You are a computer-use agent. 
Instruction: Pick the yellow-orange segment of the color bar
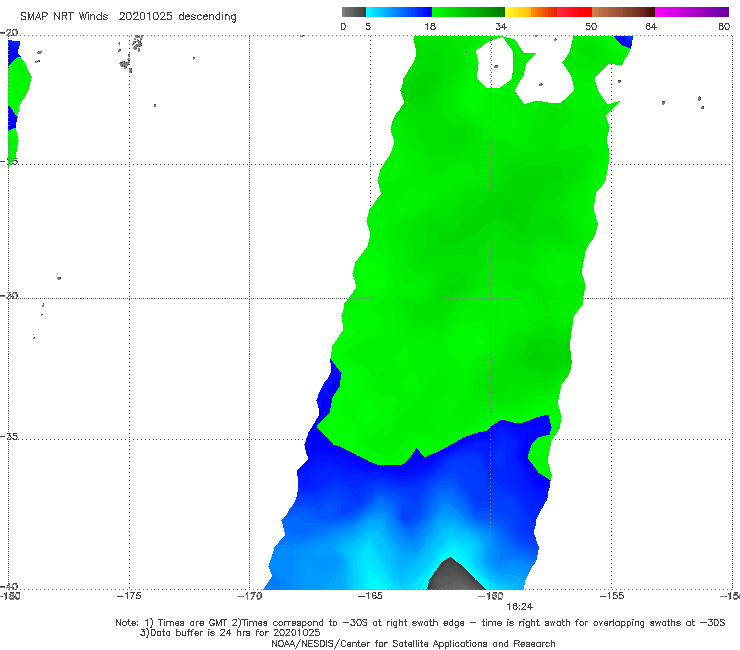coord(531,12)
